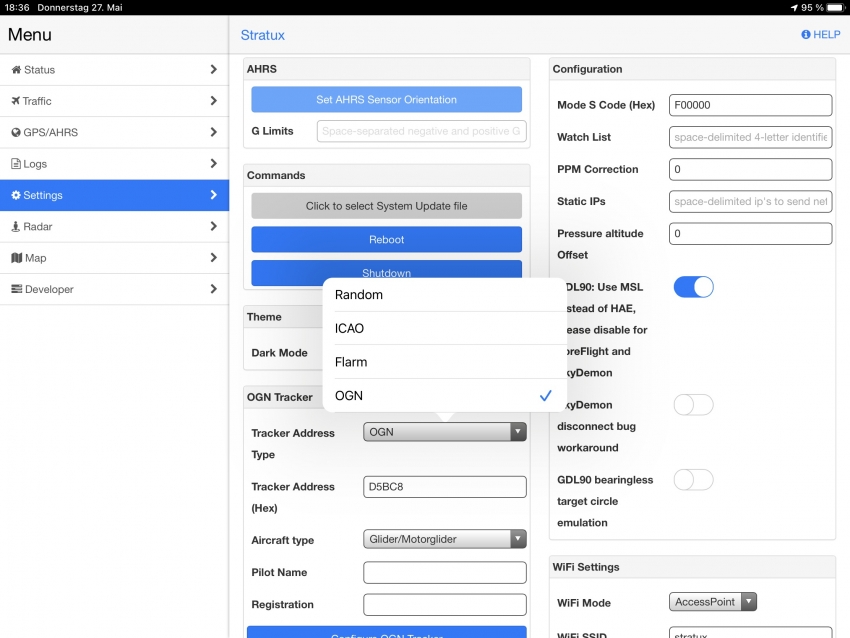Open the Traffic menu item
Viewport: 850px width, 638px height.
point(114,101)
